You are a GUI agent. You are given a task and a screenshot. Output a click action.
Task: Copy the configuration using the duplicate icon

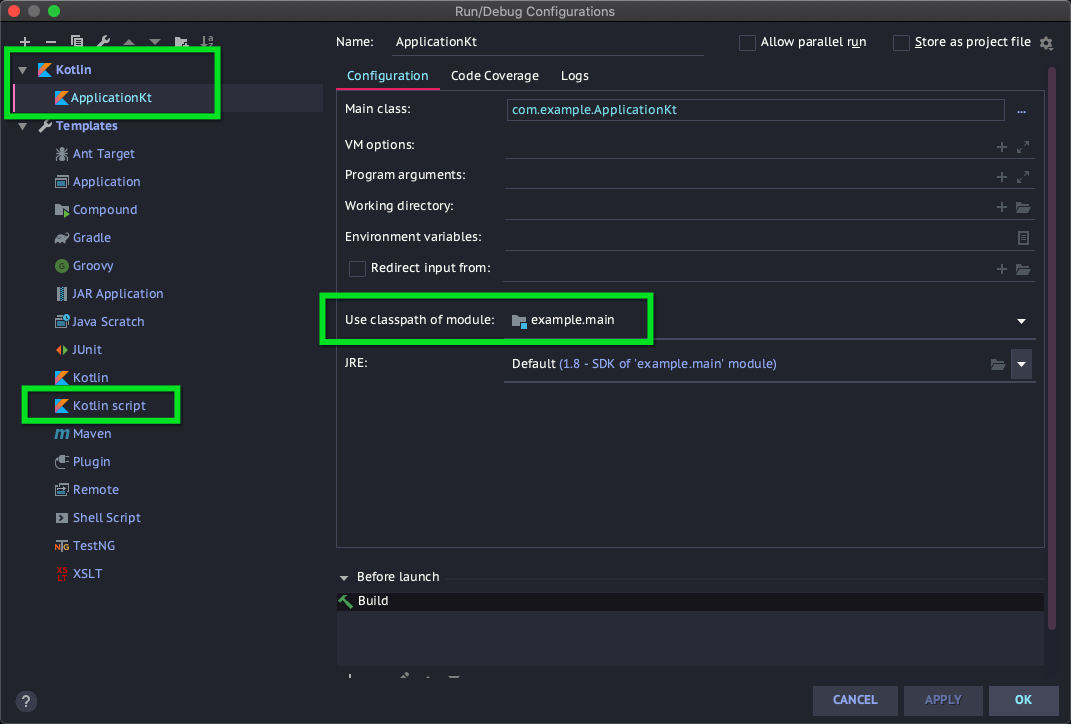point(77,42)
